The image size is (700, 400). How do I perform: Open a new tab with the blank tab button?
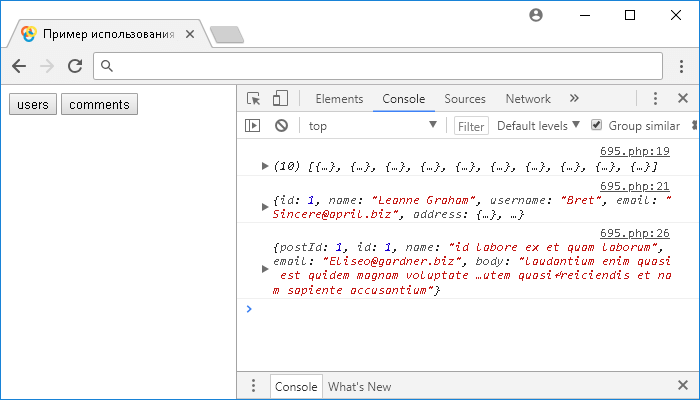tap(227, 35)
